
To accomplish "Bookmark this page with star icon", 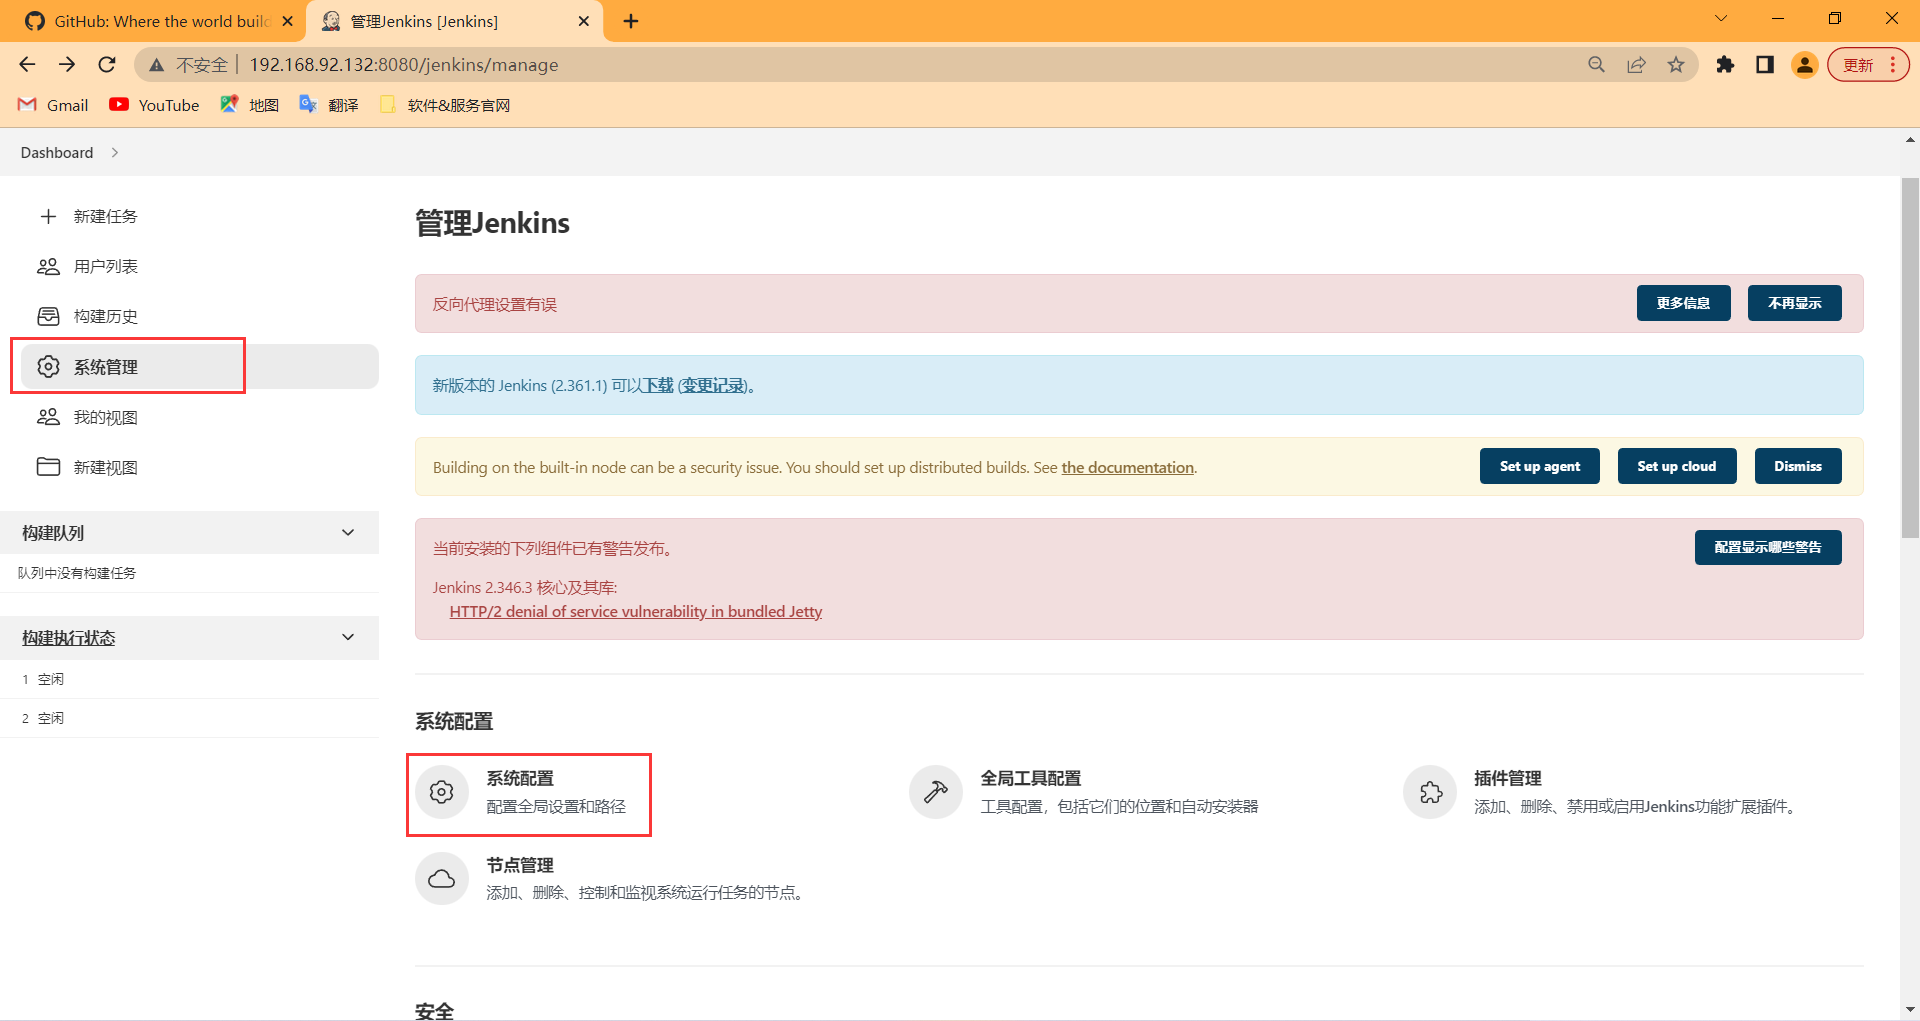I will click(x=1676, y=65).
